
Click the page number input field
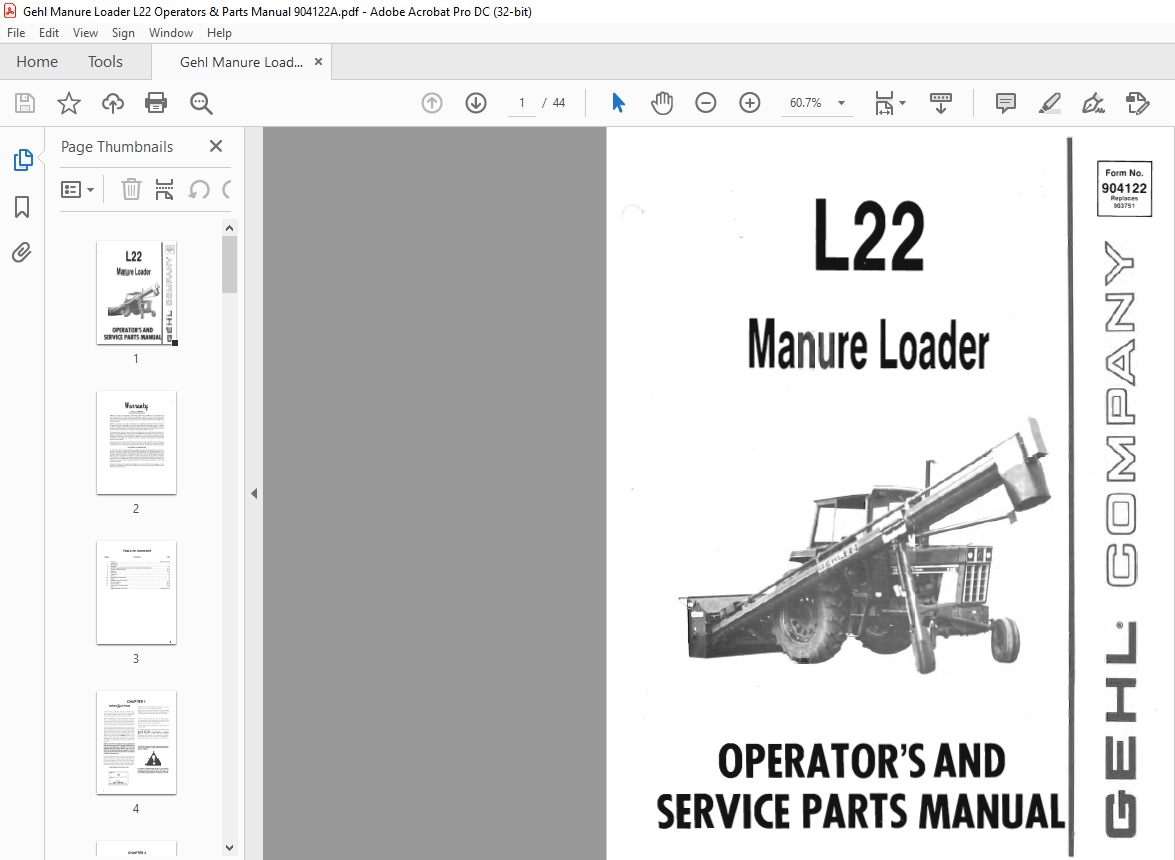point(522,103)
